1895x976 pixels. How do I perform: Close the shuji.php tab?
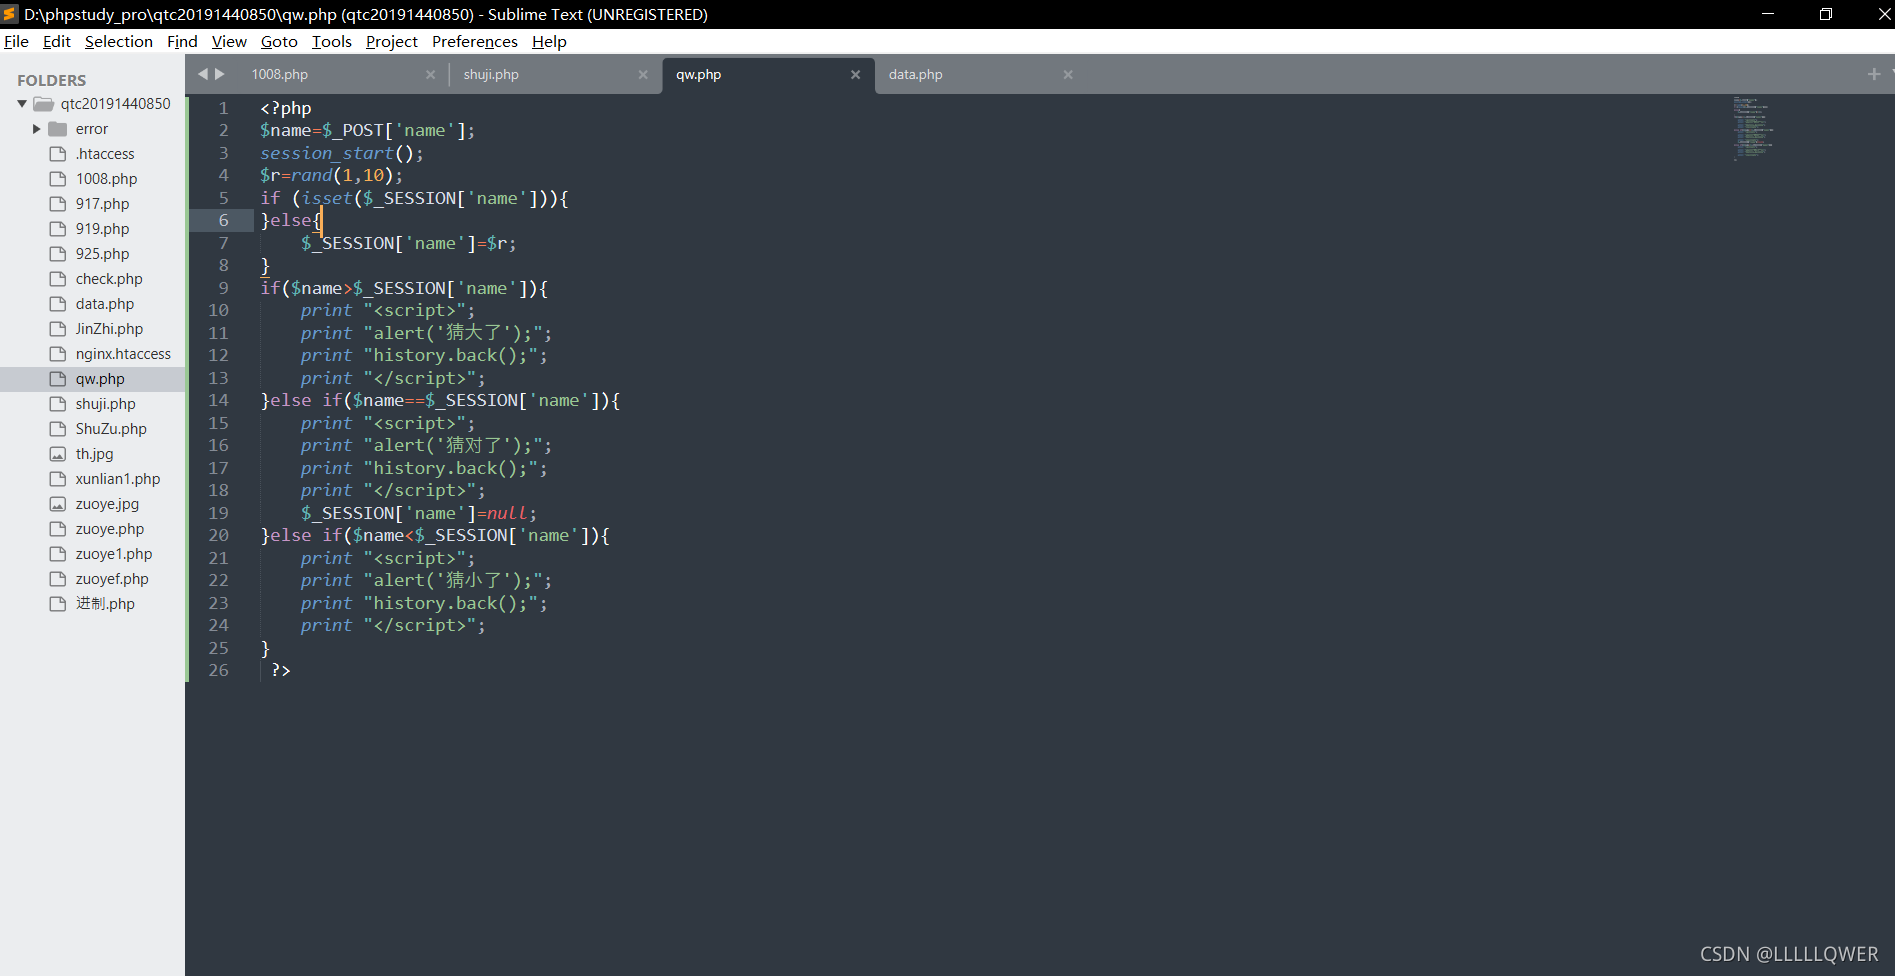(x=643, y=75)
